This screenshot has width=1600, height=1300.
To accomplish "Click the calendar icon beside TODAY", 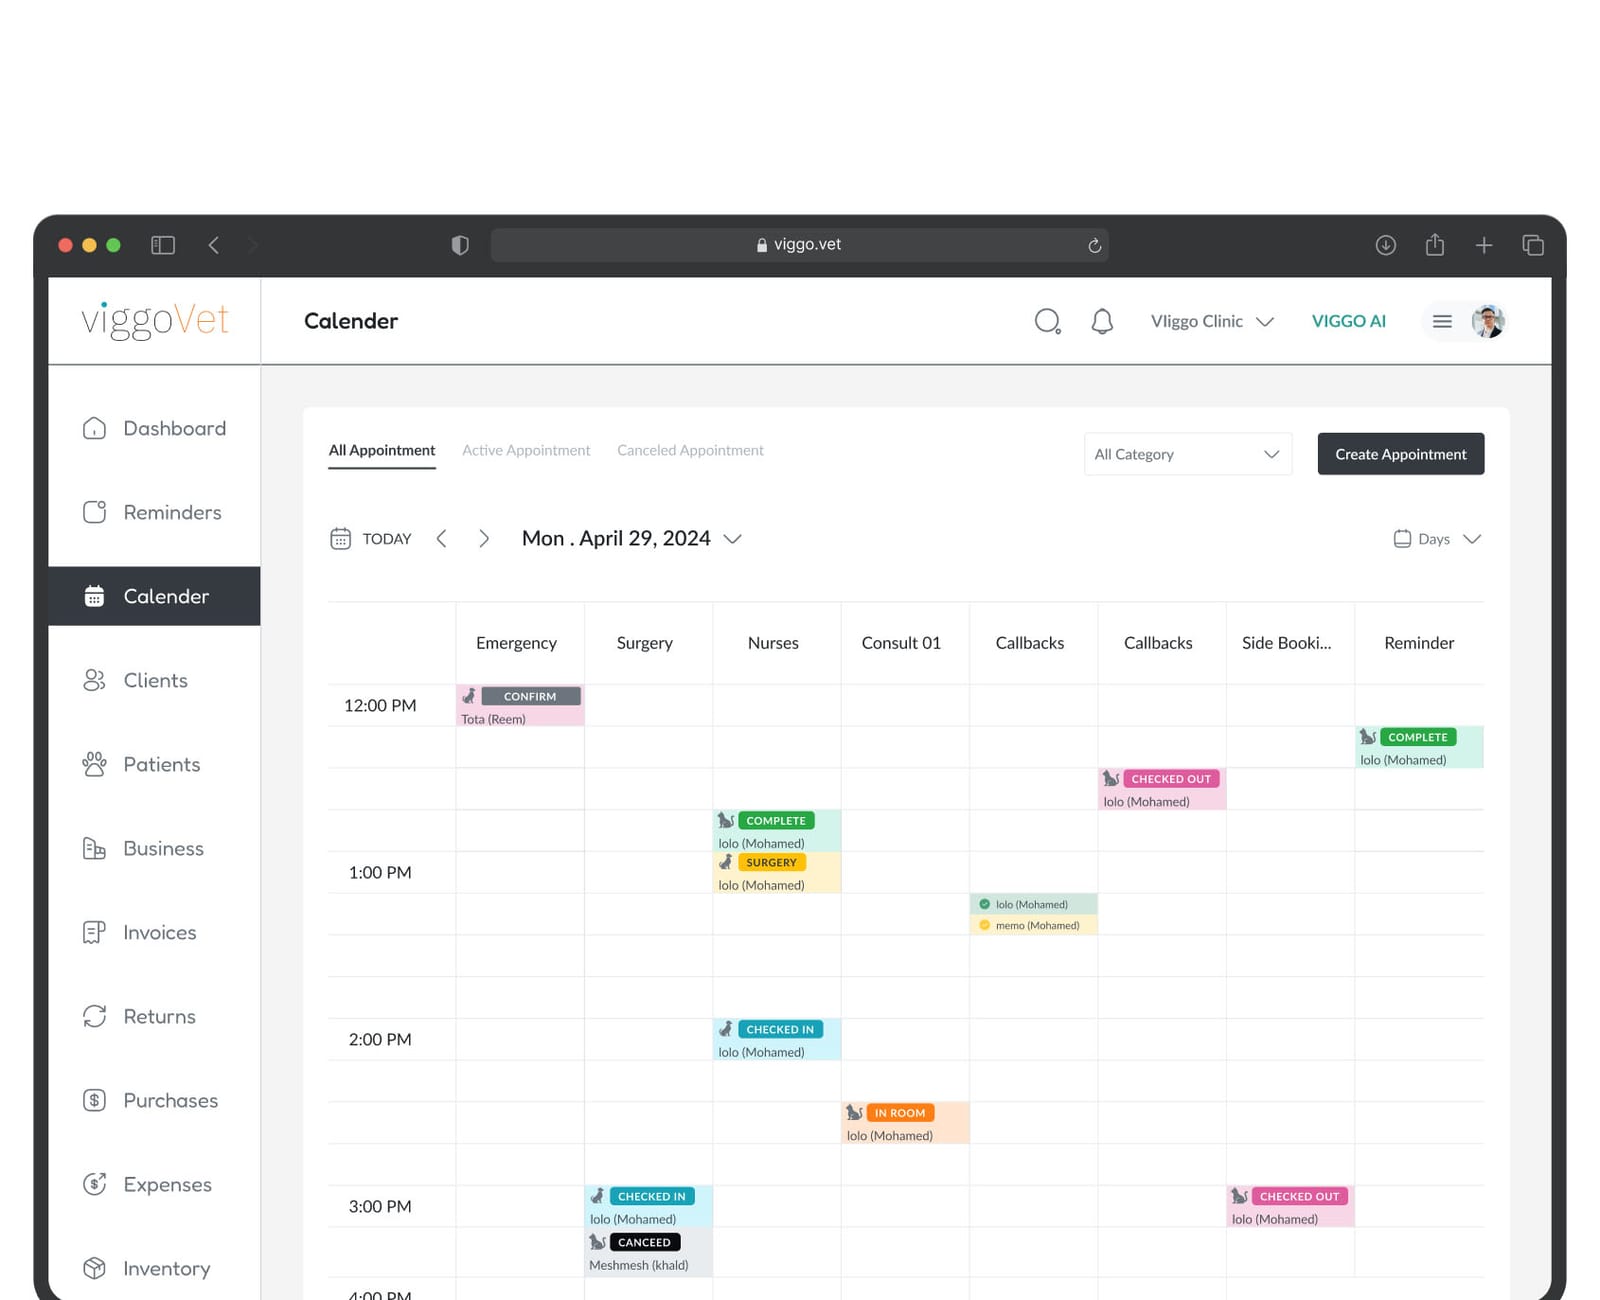I will click(x=340, y=539).
